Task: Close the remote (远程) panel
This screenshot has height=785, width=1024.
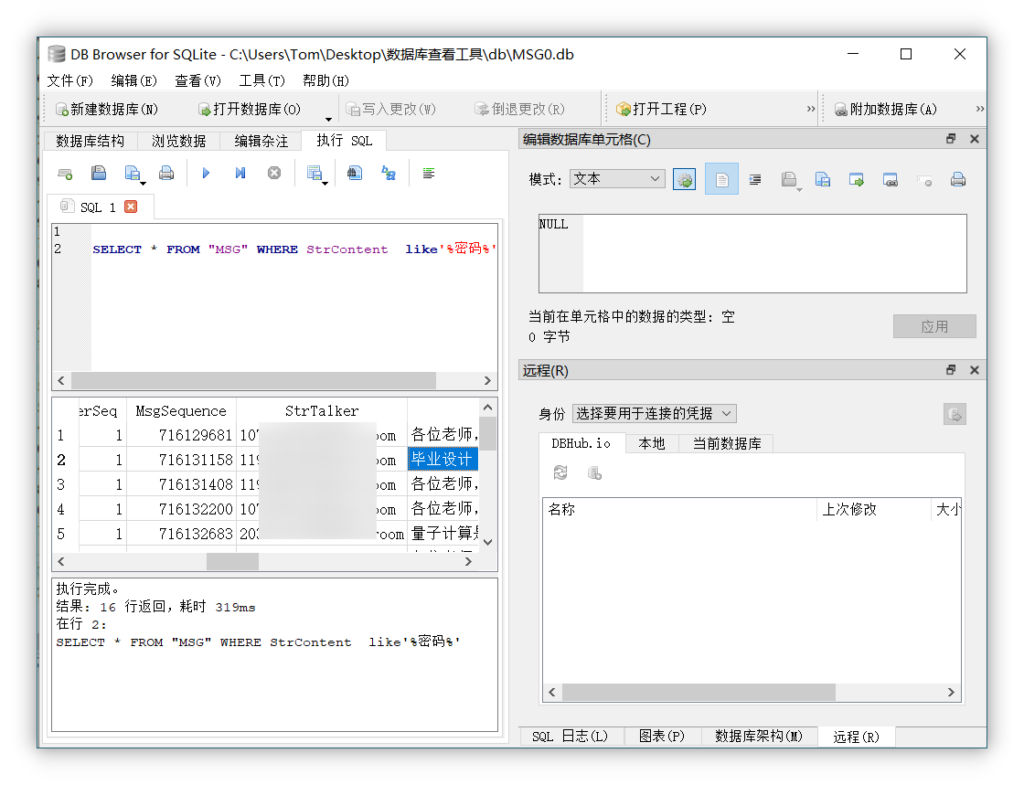Action: pos(974,370)
